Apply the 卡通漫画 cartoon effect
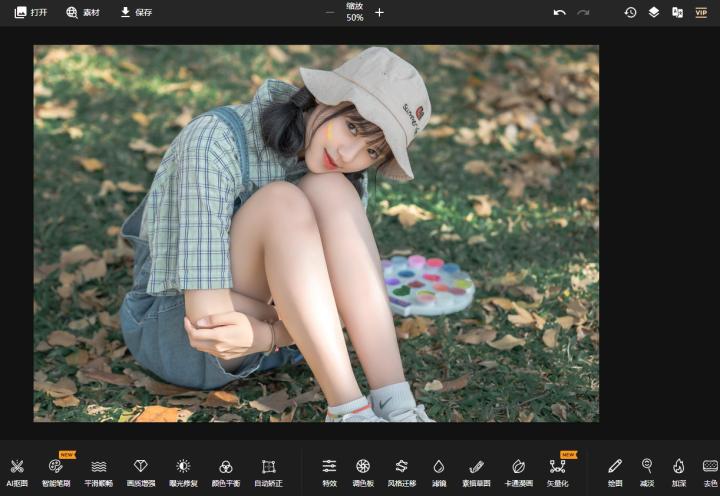The width and height of the screenshot is (720, 496). click(518, 471)
